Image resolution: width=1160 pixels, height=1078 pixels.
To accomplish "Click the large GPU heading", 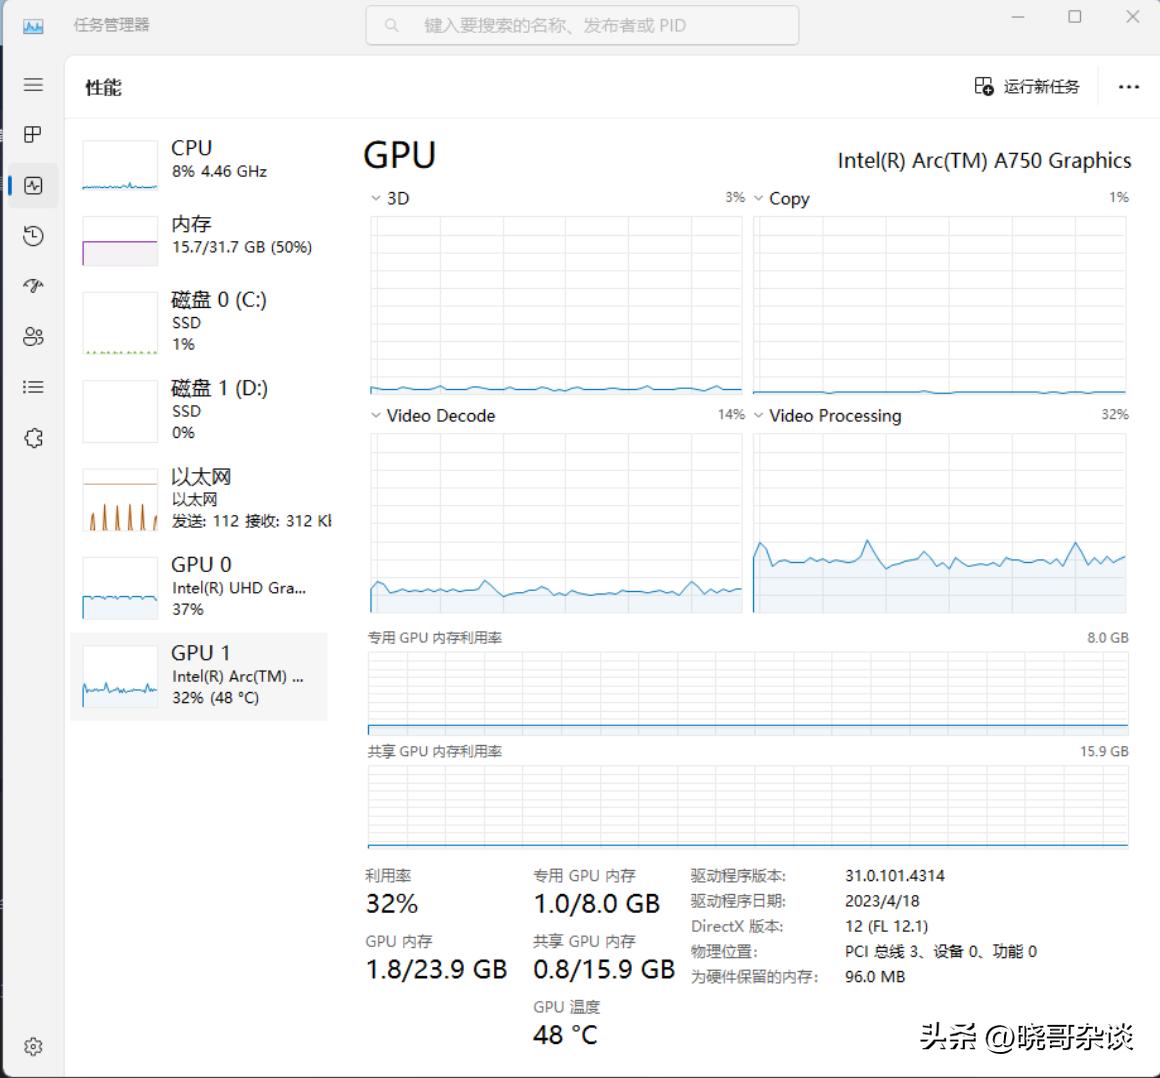I will tap(399, 155).
